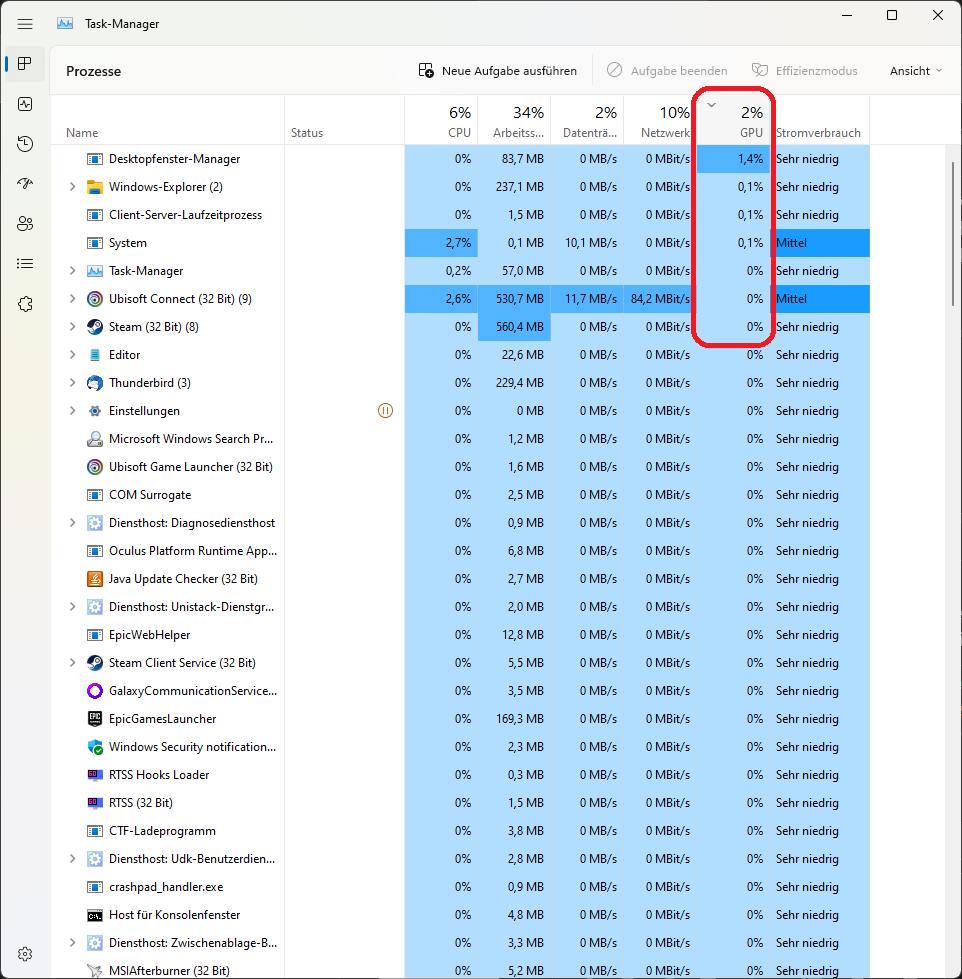This screenshot has height=979, width=962.
Task: Sort by the CPU column header
Action: (x=441, y=121)
